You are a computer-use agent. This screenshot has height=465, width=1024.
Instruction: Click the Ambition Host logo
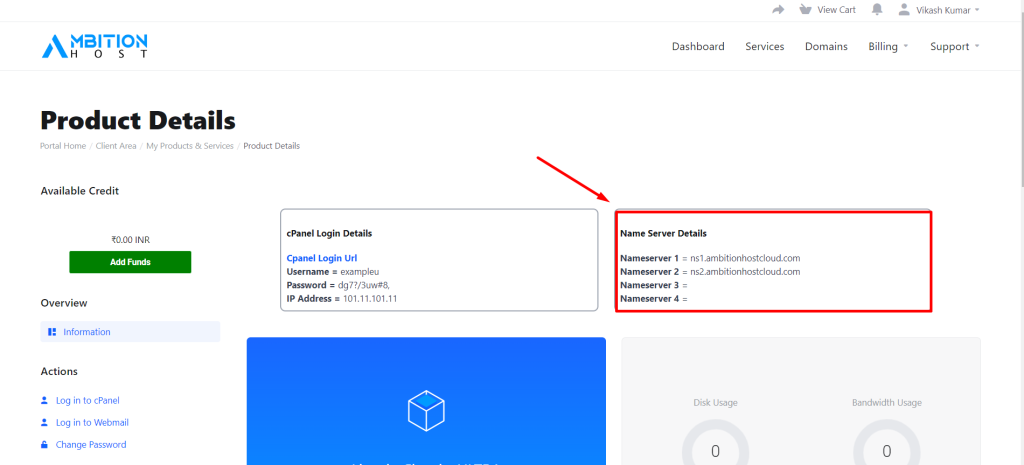pos(95,46)
